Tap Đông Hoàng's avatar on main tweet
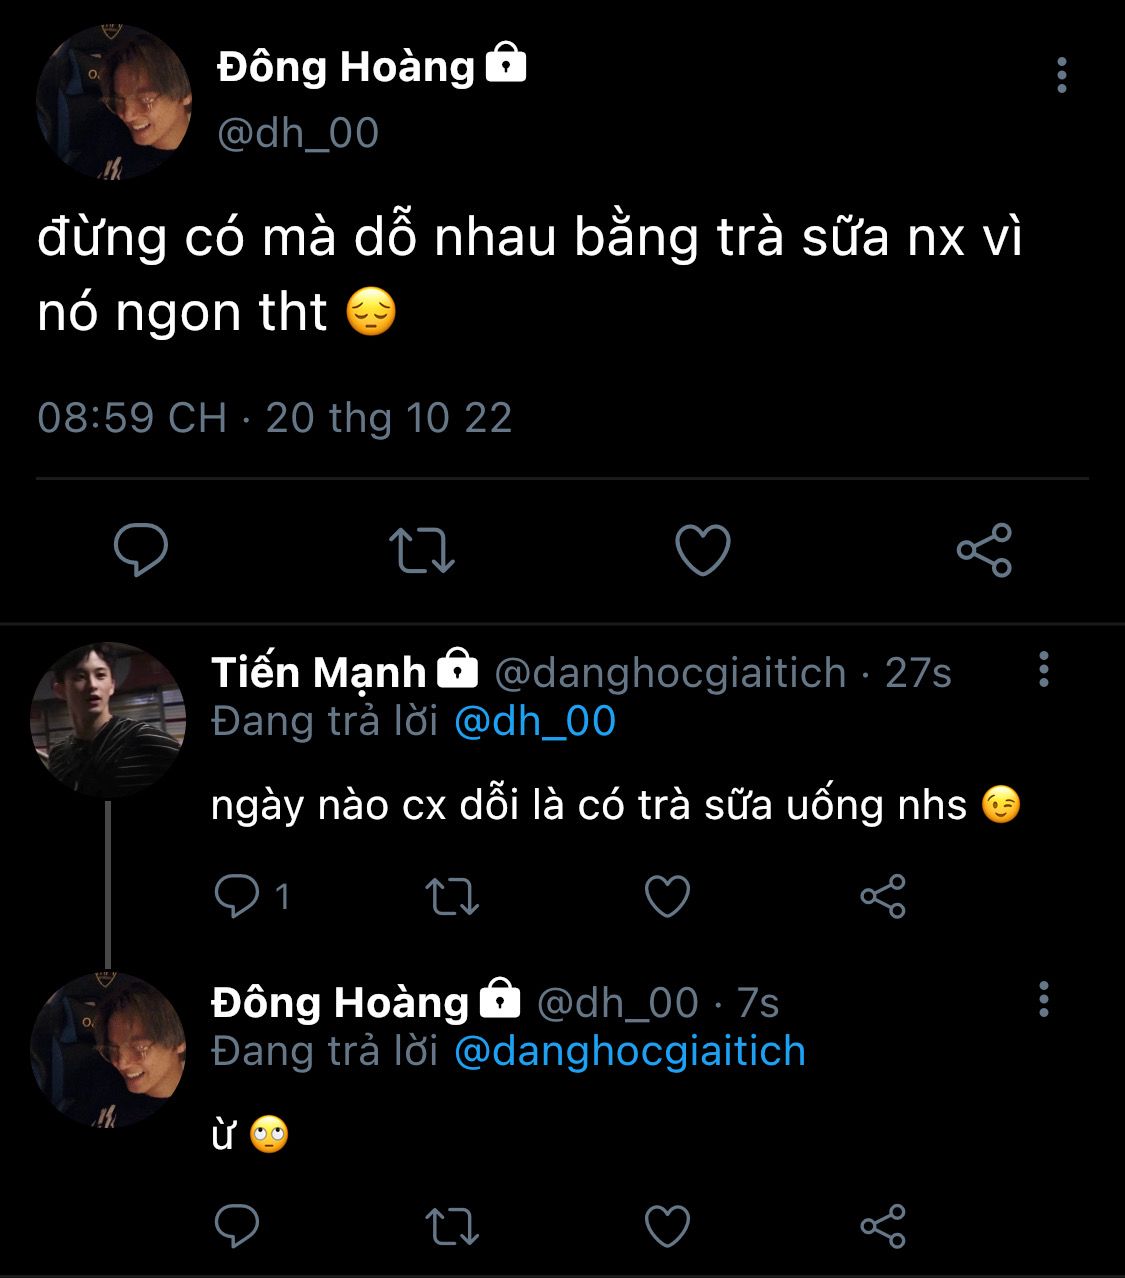Image resolution: width=1125 pixels, height=1278 pixels. pos(114,103)
